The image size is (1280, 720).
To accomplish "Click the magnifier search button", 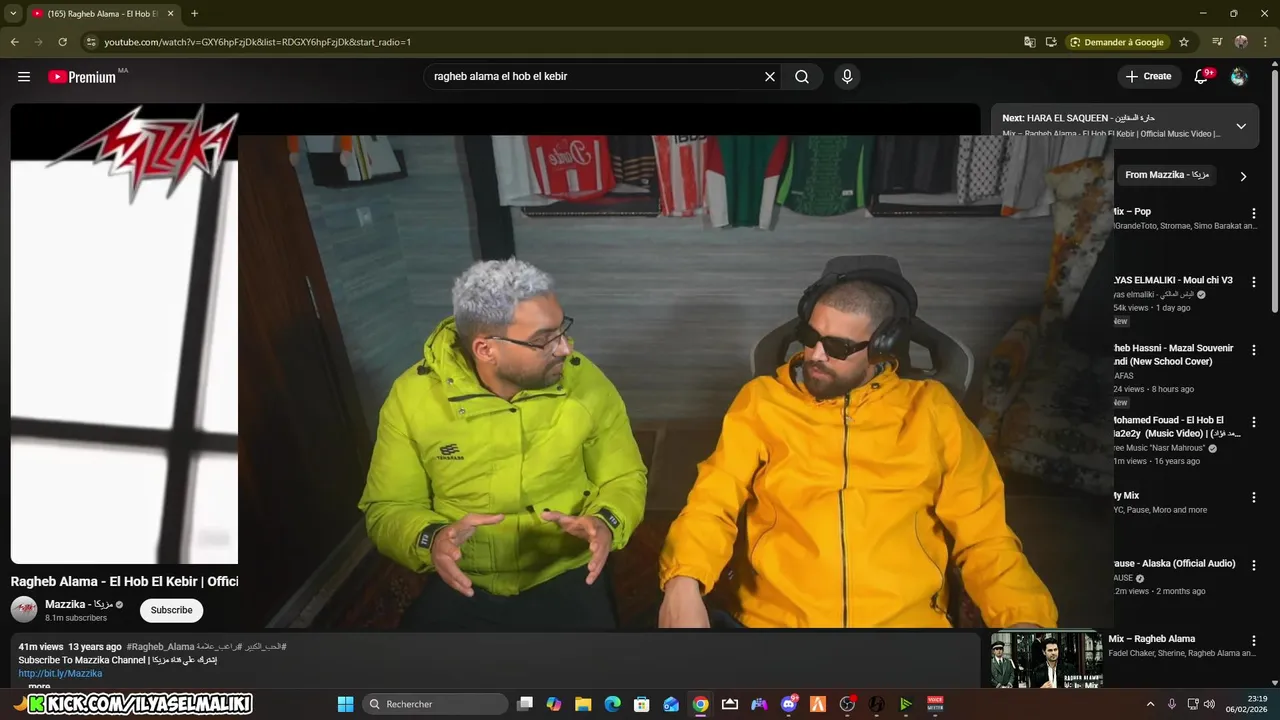I will [802, 77].
